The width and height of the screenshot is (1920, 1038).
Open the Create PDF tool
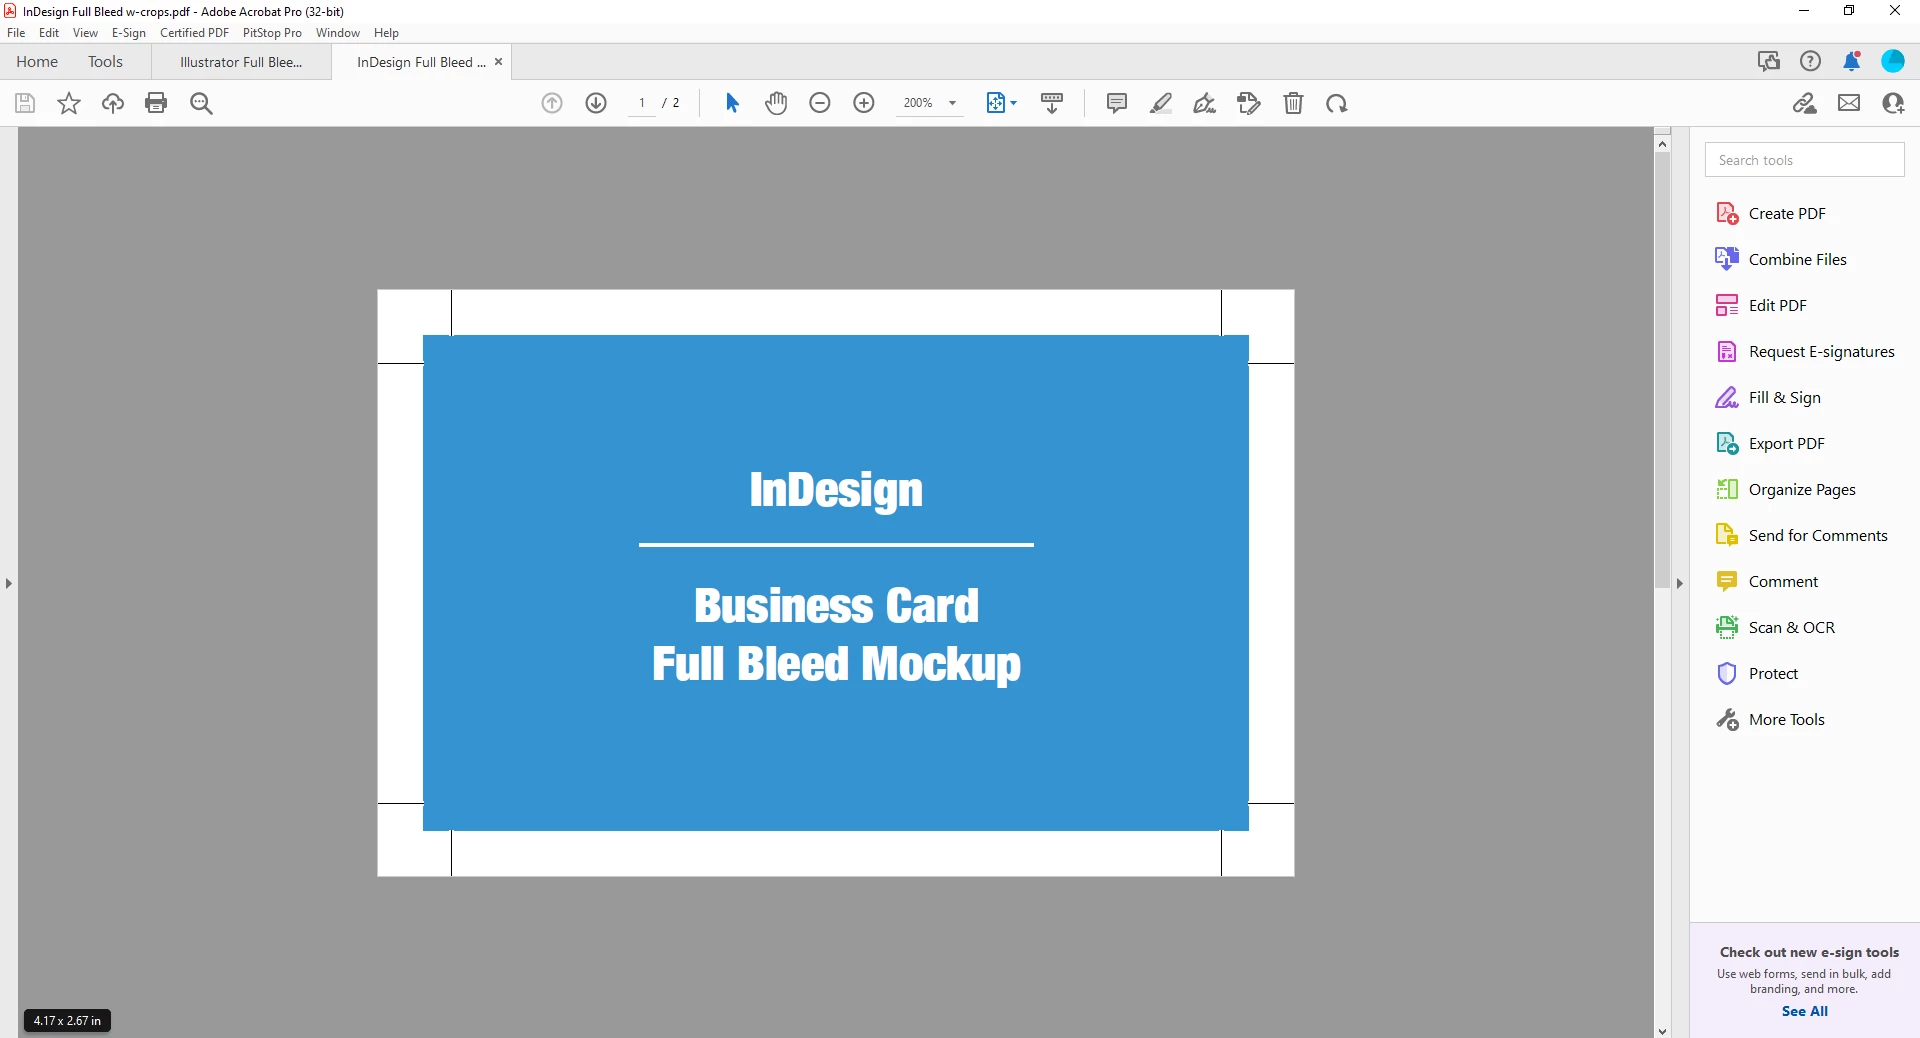click(x=1786, y=213)
